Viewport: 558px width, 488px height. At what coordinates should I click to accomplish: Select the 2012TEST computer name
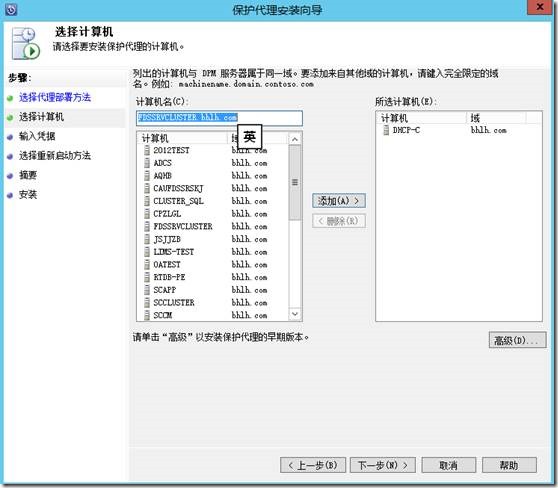click(171, 150)
